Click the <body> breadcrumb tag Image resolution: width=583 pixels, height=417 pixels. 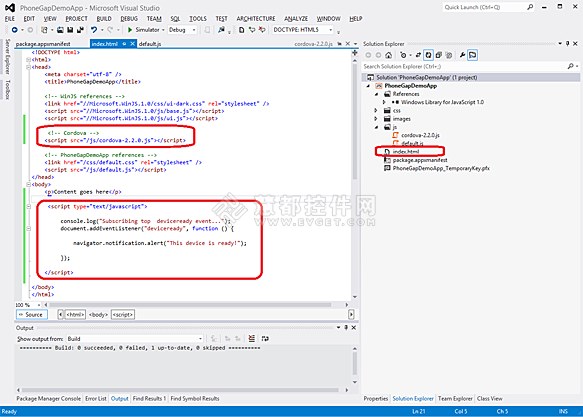tap(99, 315)
